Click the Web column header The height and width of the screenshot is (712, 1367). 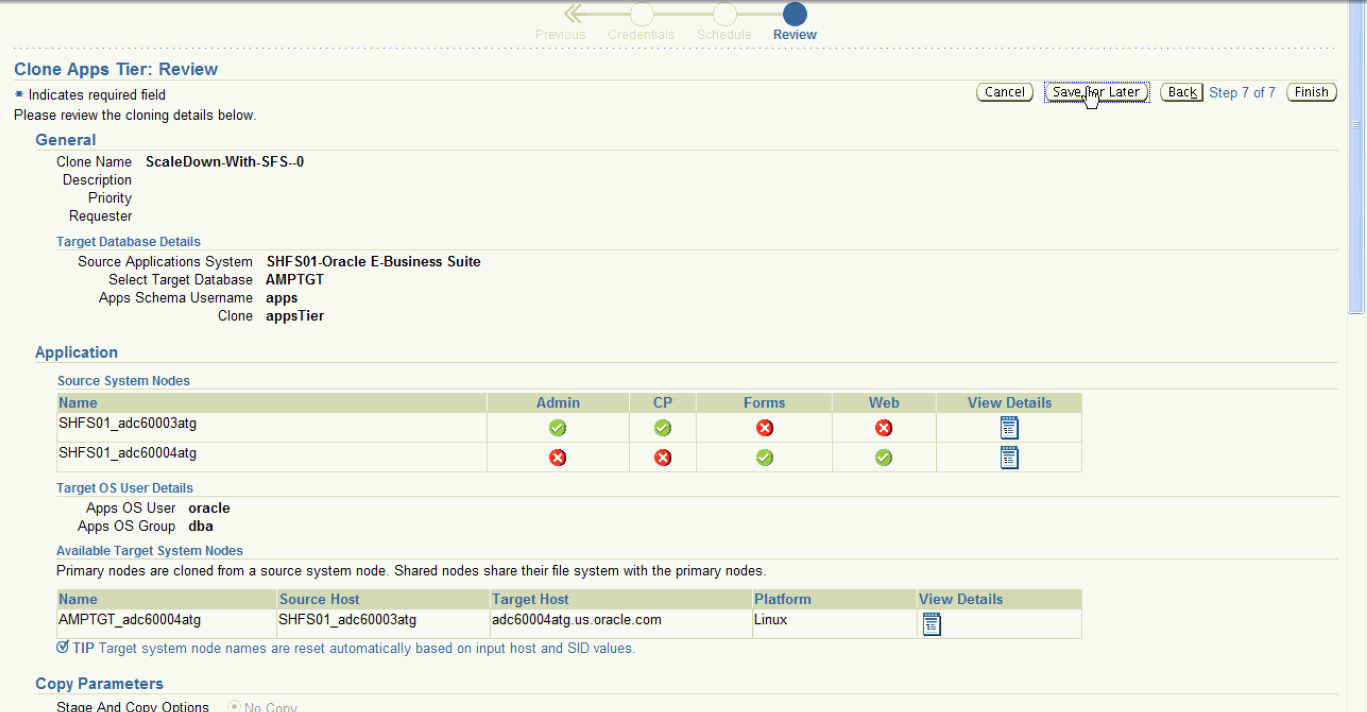point(884,402)
